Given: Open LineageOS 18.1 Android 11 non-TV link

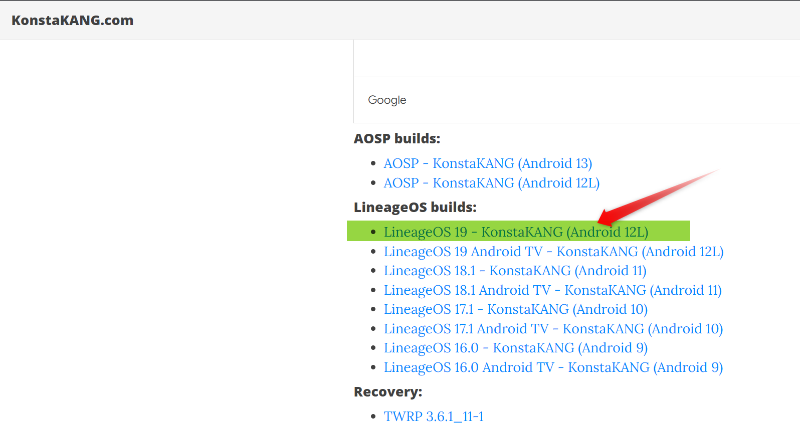Looking at the screenshot, I should click(515, 270).
